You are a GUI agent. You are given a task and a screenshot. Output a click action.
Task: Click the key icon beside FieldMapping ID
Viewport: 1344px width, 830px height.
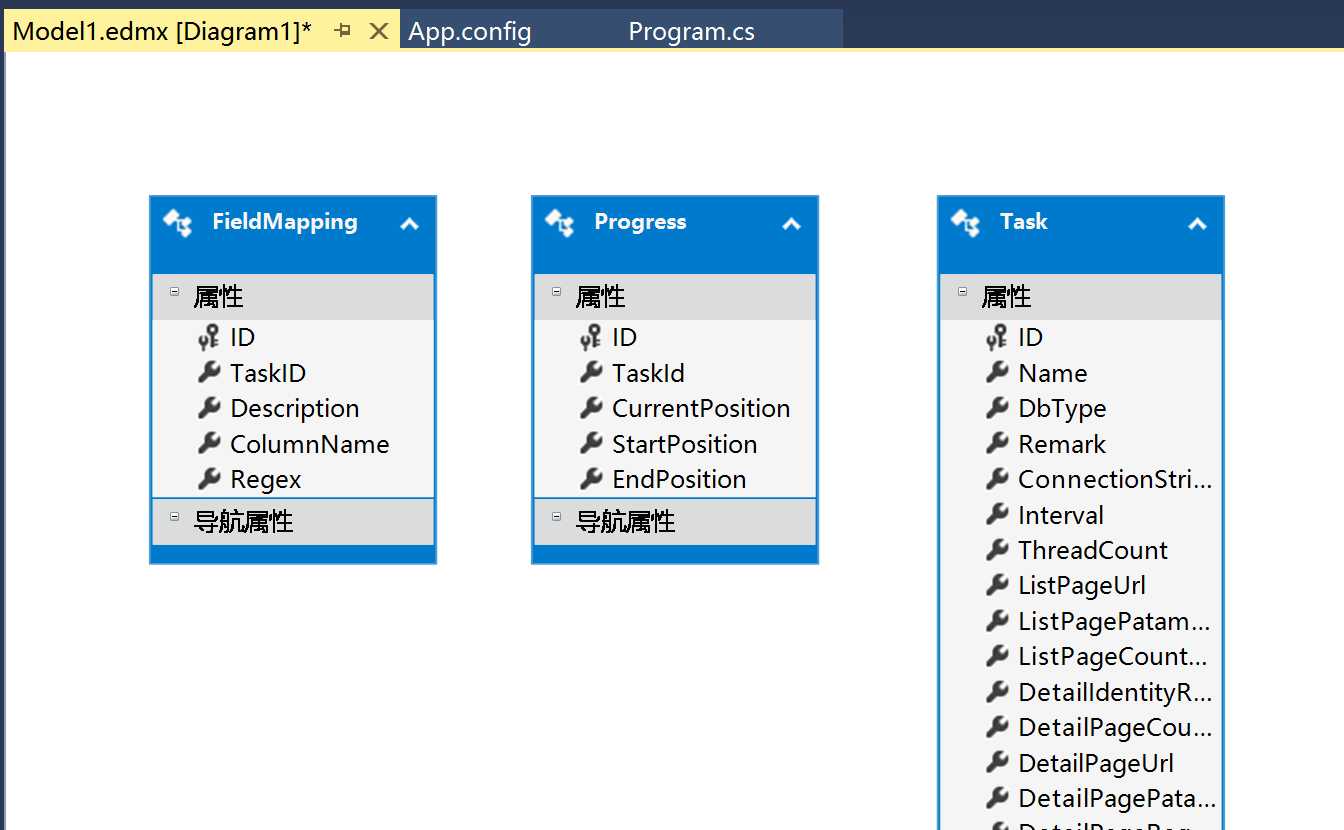pos(208,338)
